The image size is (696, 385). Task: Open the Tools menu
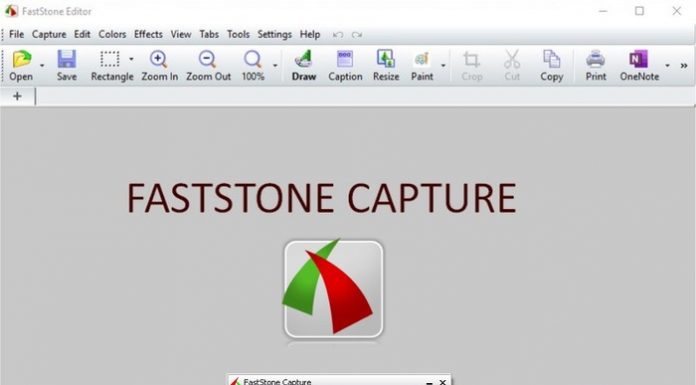pyautogui.click(x=238, y=34)
